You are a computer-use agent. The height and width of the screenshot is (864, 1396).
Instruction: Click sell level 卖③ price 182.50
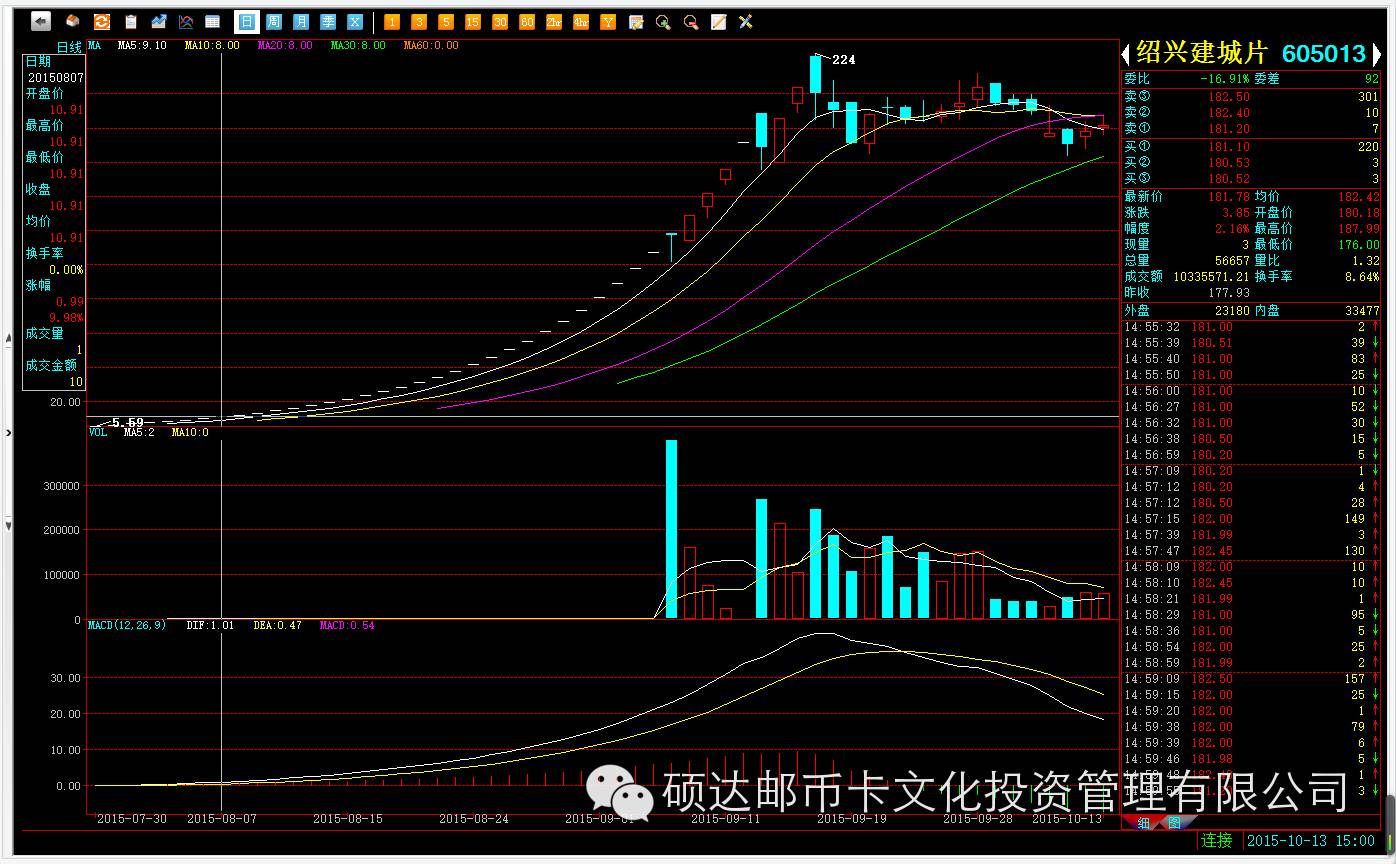pyautogui.click(x=1228, y=97)
